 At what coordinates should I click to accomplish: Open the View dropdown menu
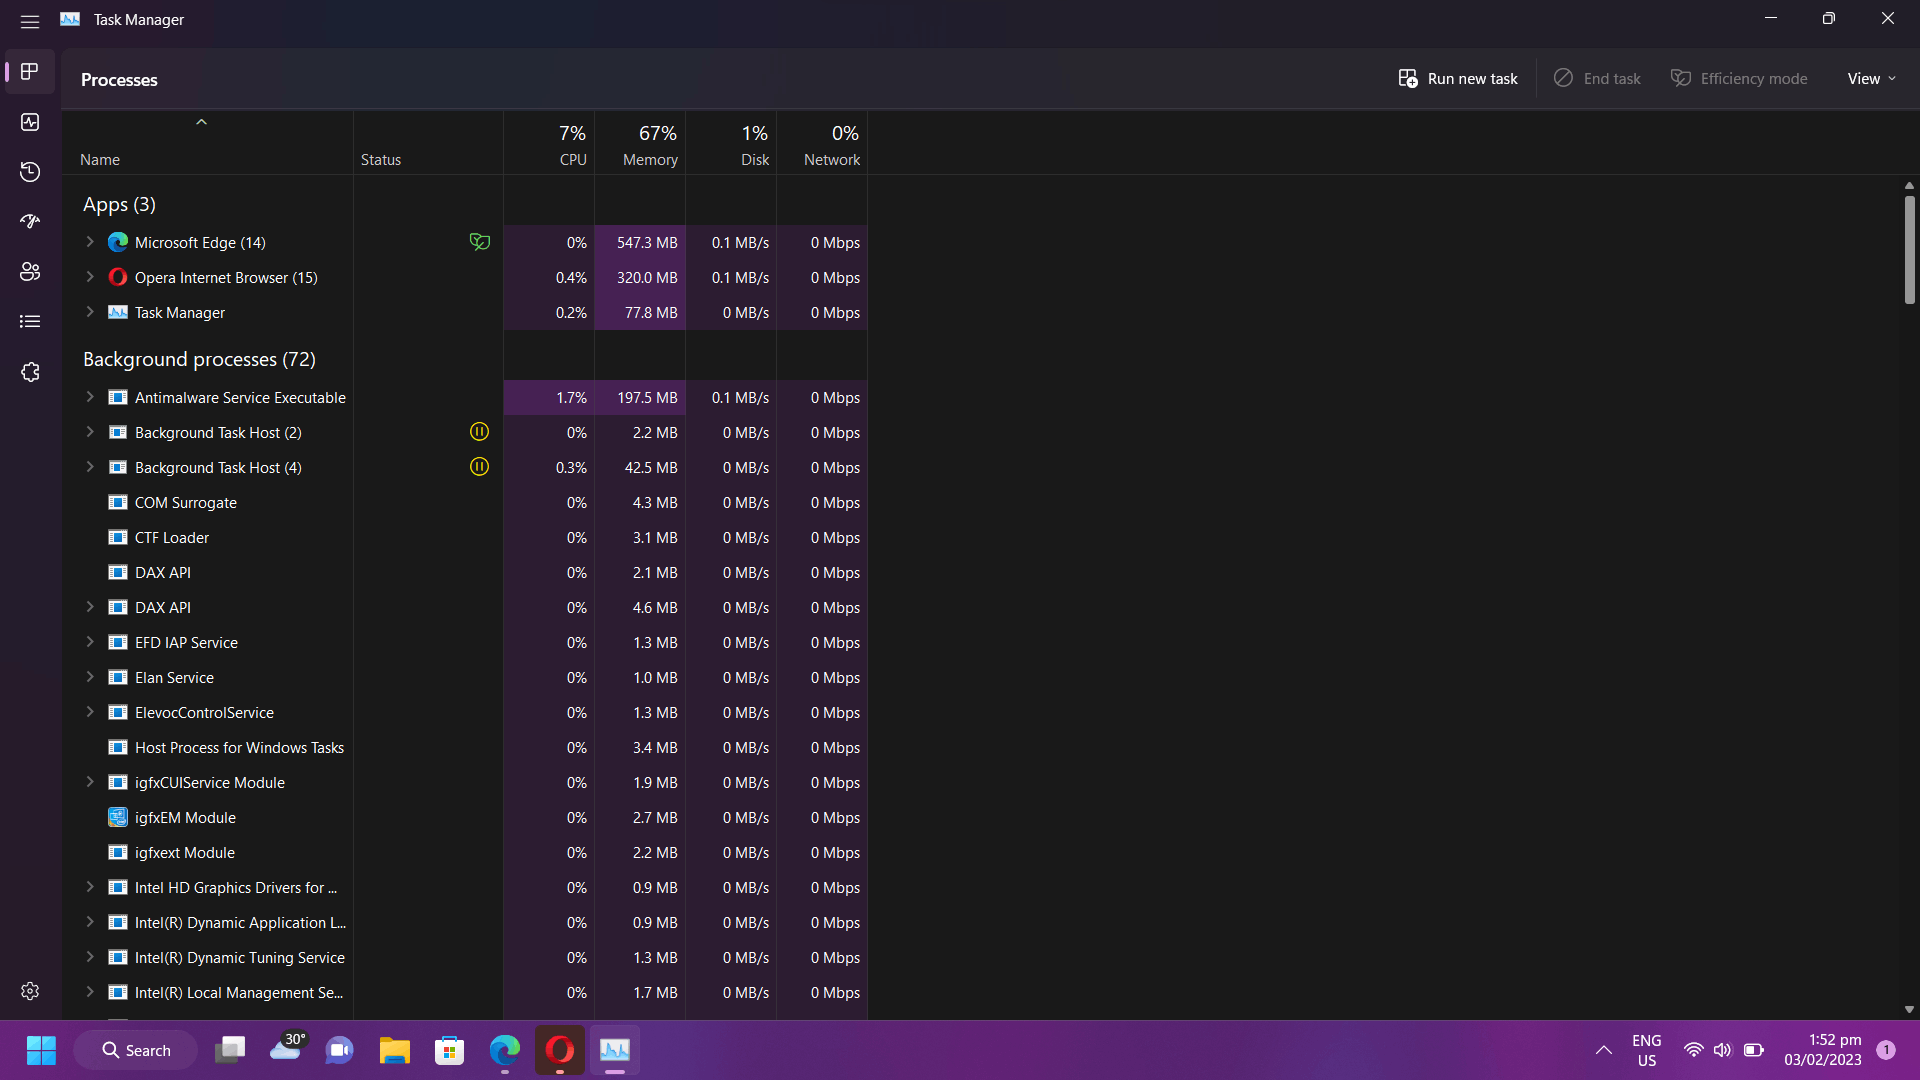click(1871, 79)
